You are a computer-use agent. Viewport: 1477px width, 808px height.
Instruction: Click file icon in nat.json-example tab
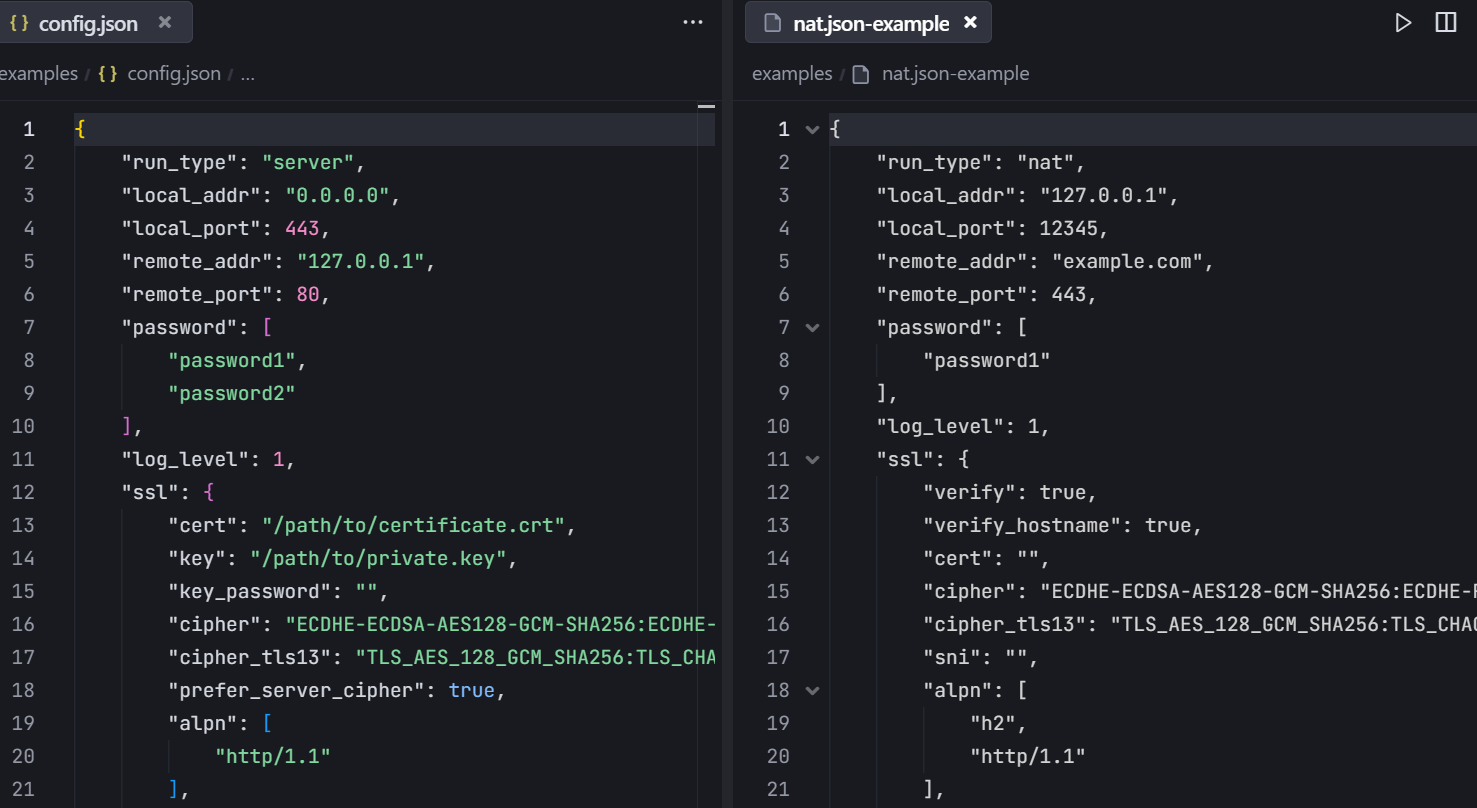click(x=771, y=23)
